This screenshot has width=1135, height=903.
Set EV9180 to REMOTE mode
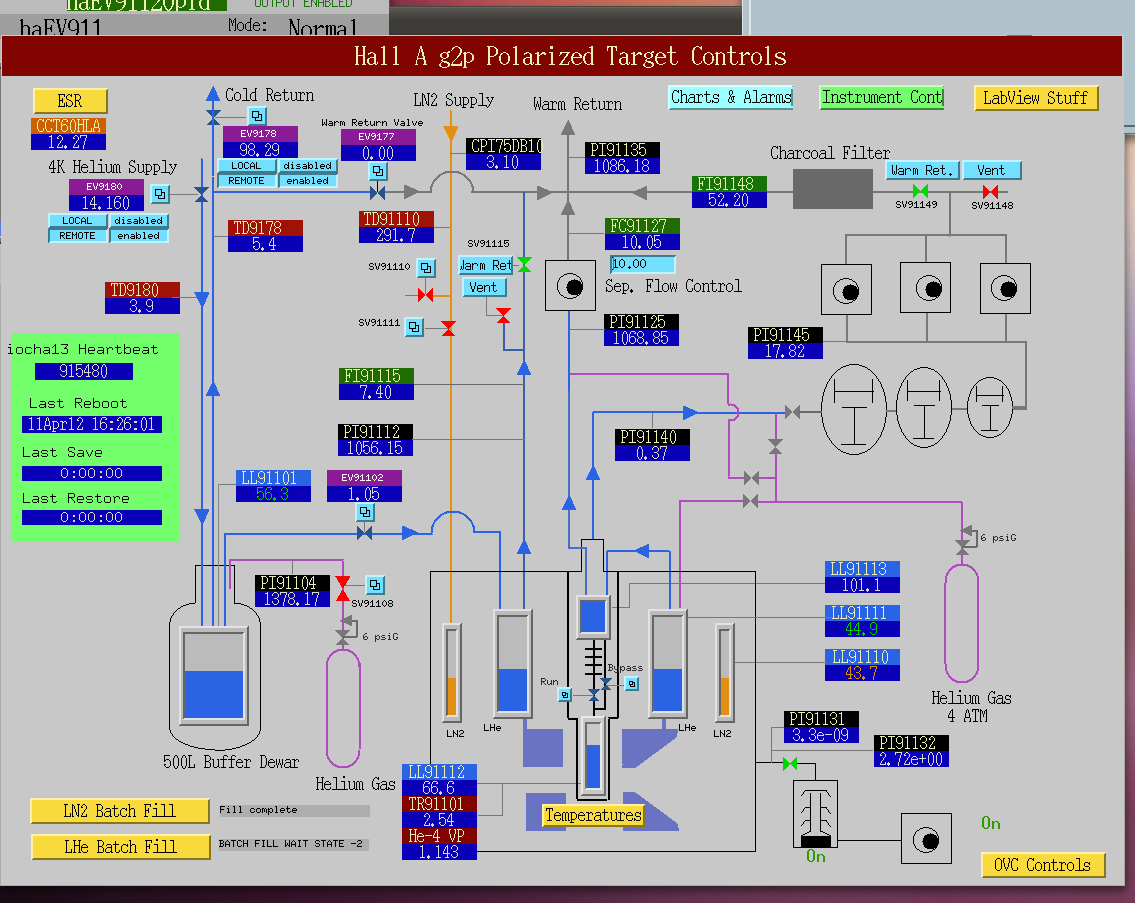[x=77, y=235]
